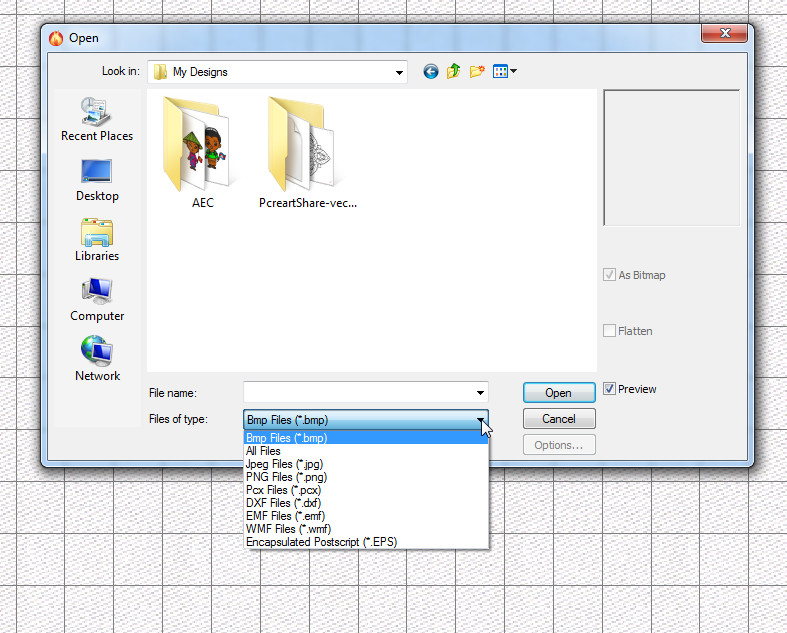Open the File name history dropdown arrow
Image resolution: width=787 pixels, height=633 pixels.
(x=480, y=393)
